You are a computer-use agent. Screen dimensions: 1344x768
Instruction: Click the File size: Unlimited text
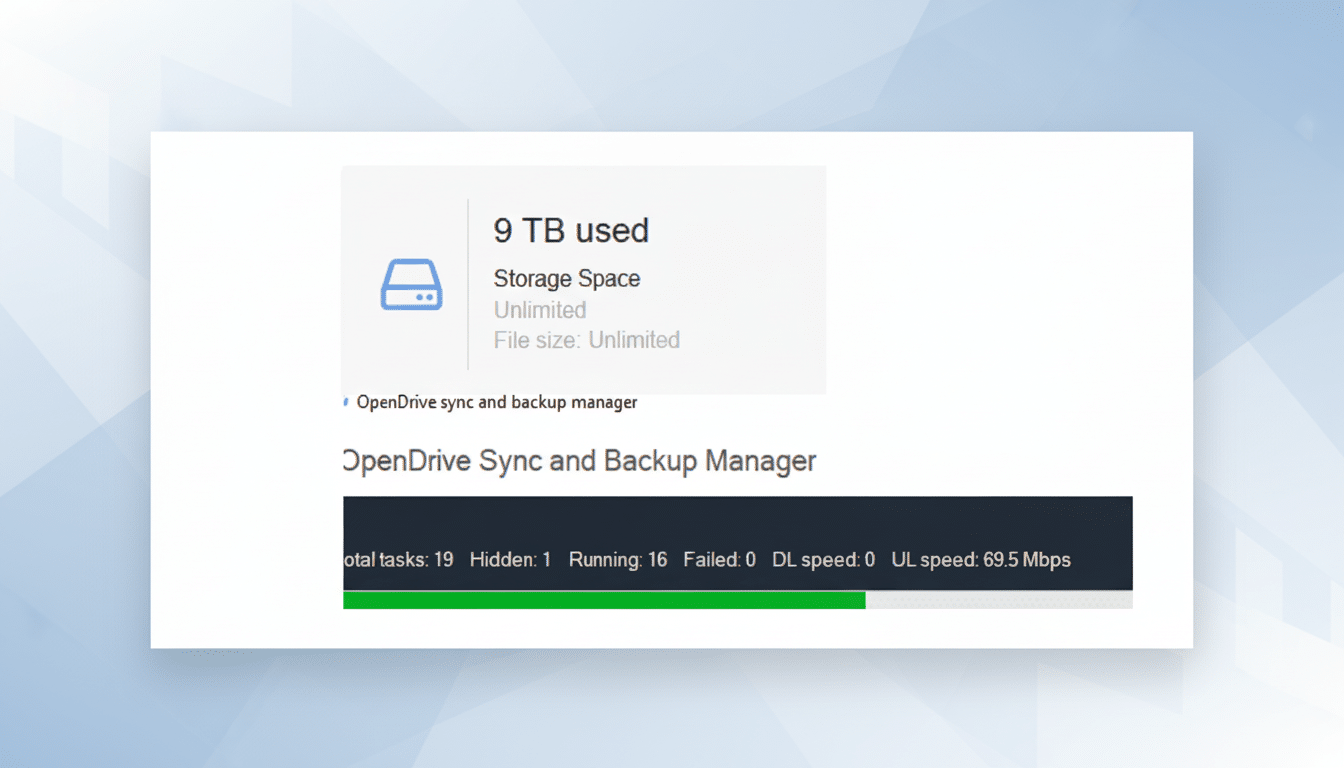(586, 340)
